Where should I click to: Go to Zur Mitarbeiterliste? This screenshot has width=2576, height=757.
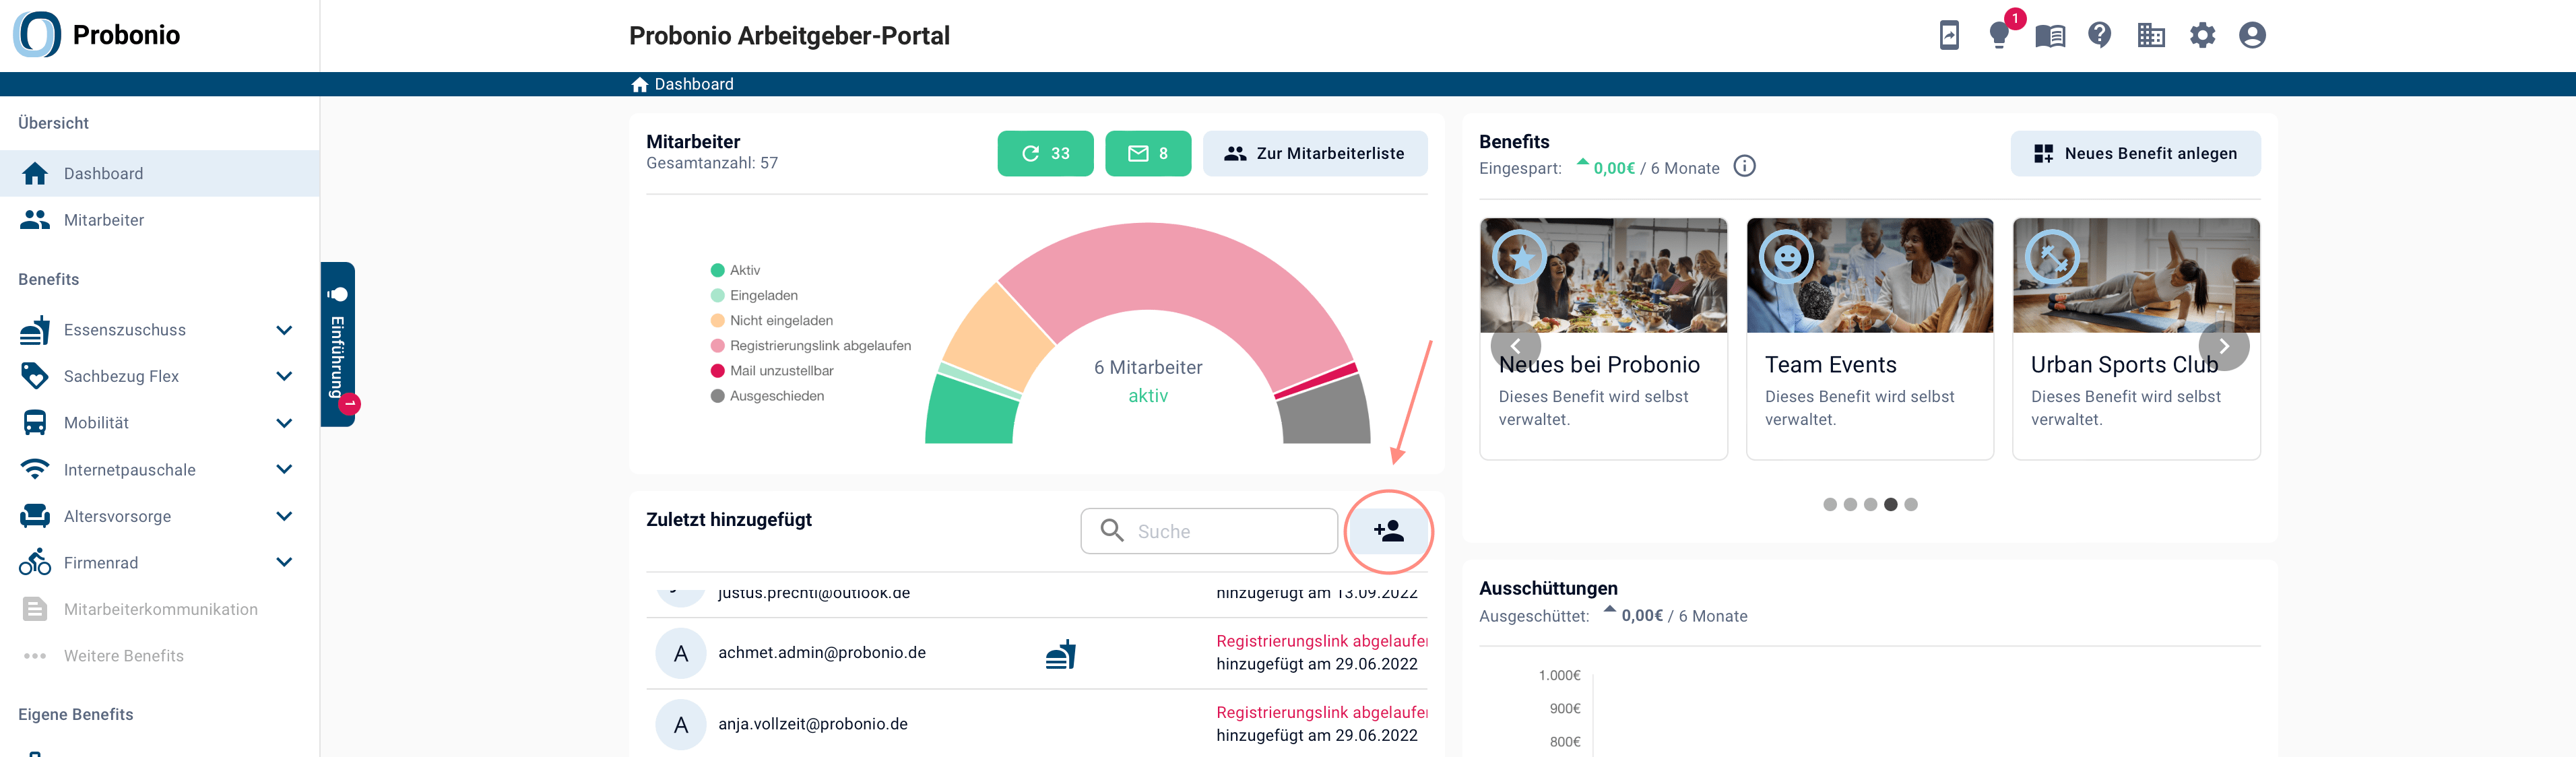point(1315,154)
